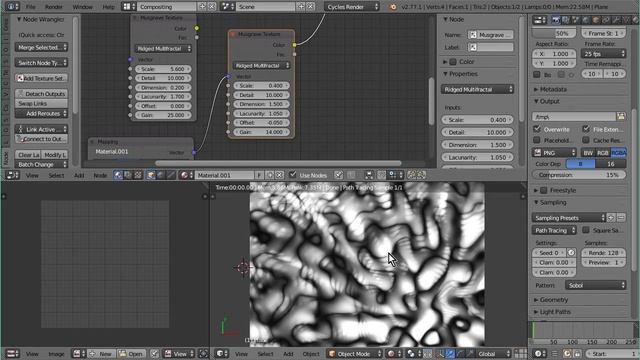Viewport: 640px width, 360px height.
Task: Click the render properties camera tab icon
Action: [x=556, y=20]
